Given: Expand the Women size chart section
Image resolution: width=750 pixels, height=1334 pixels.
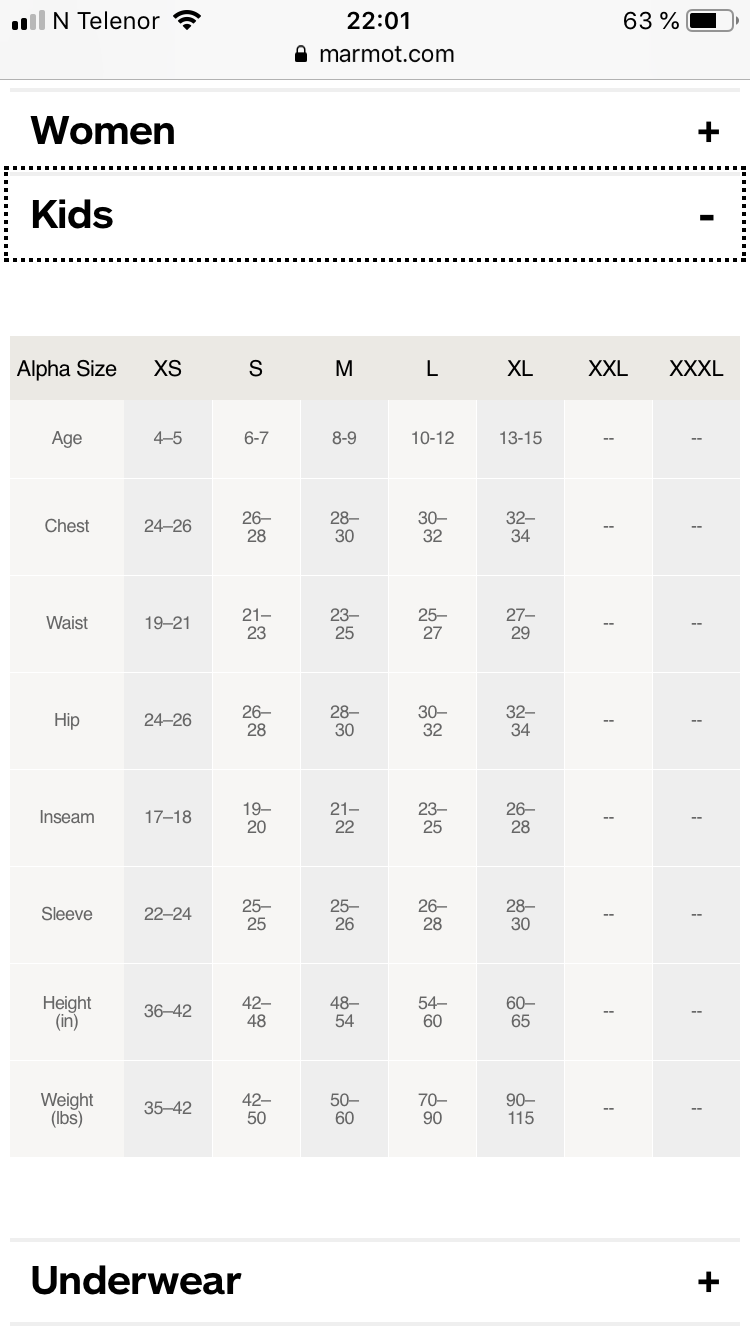Looking at the screenshot, I should (x=708, y=132).
